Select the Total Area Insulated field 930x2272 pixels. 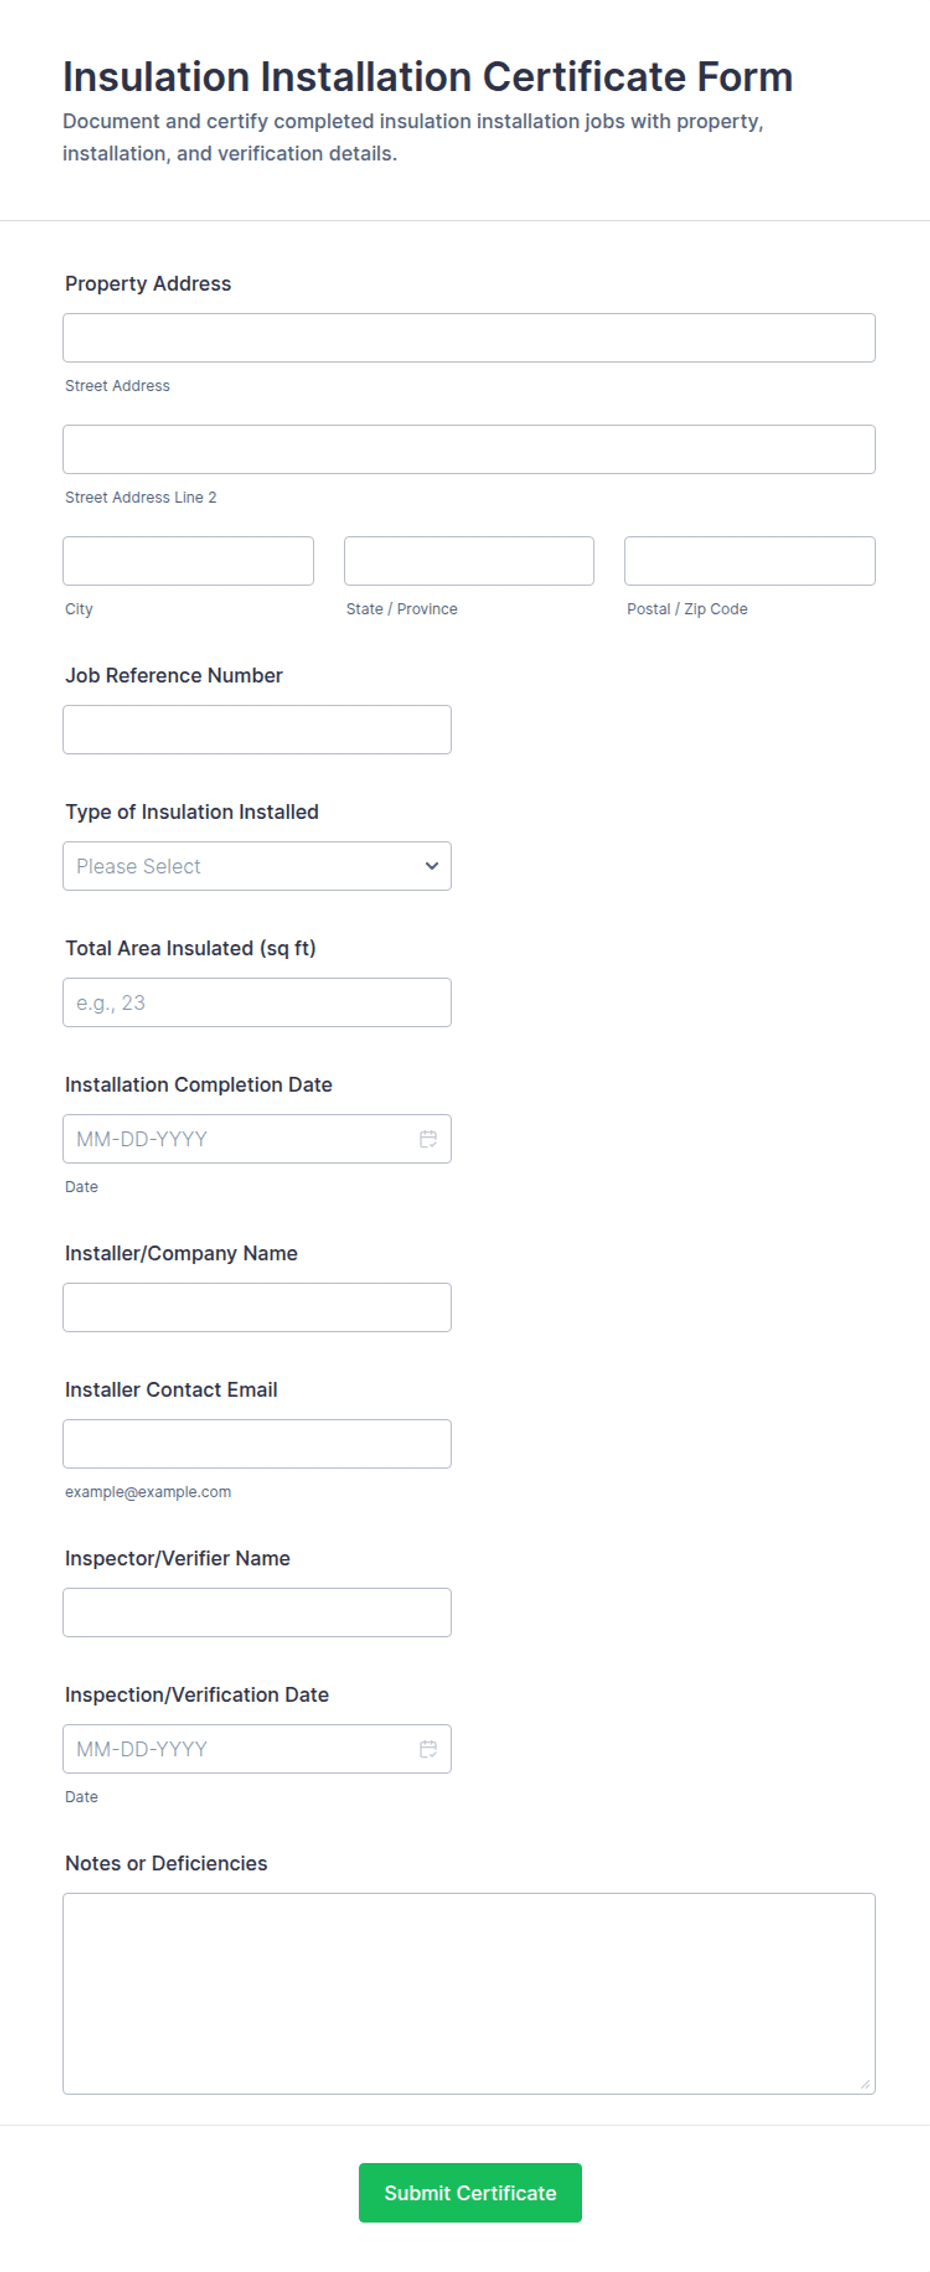256,1001
